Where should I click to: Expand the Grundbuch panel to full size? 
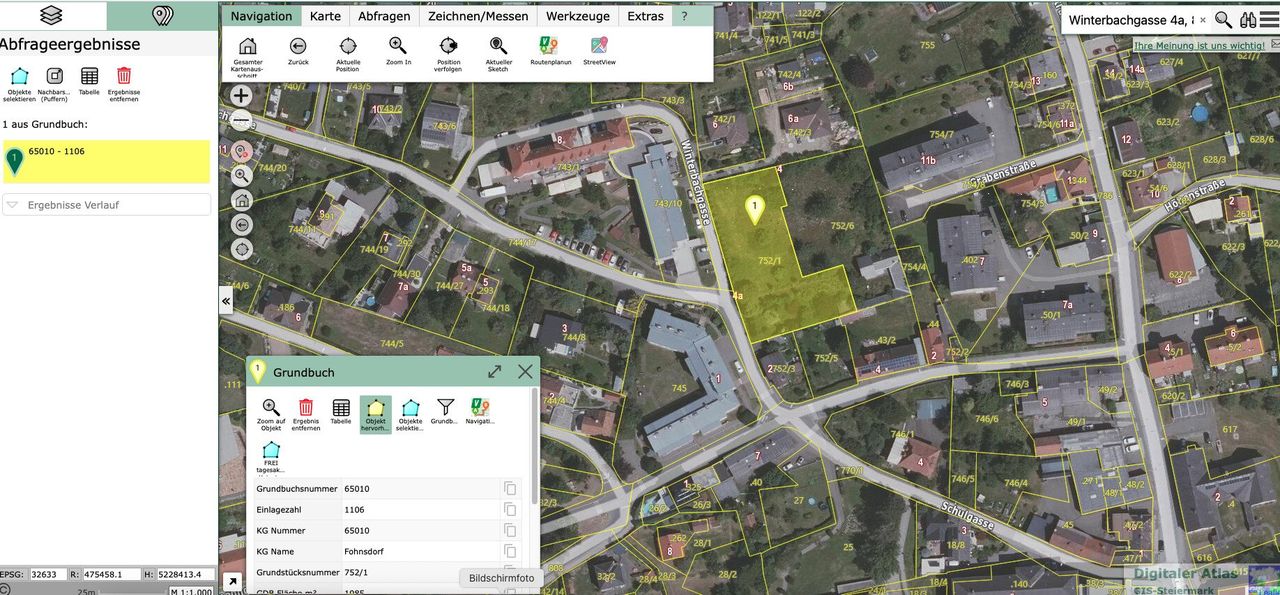(494, 371)
